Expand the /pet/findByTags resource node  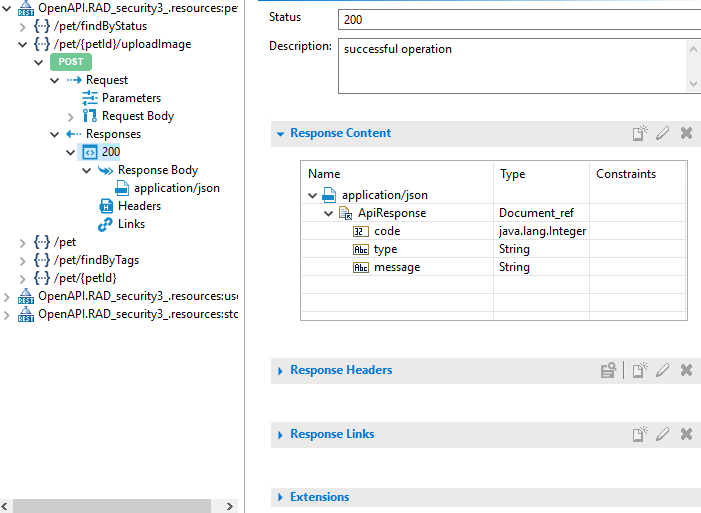coord(23,260)
